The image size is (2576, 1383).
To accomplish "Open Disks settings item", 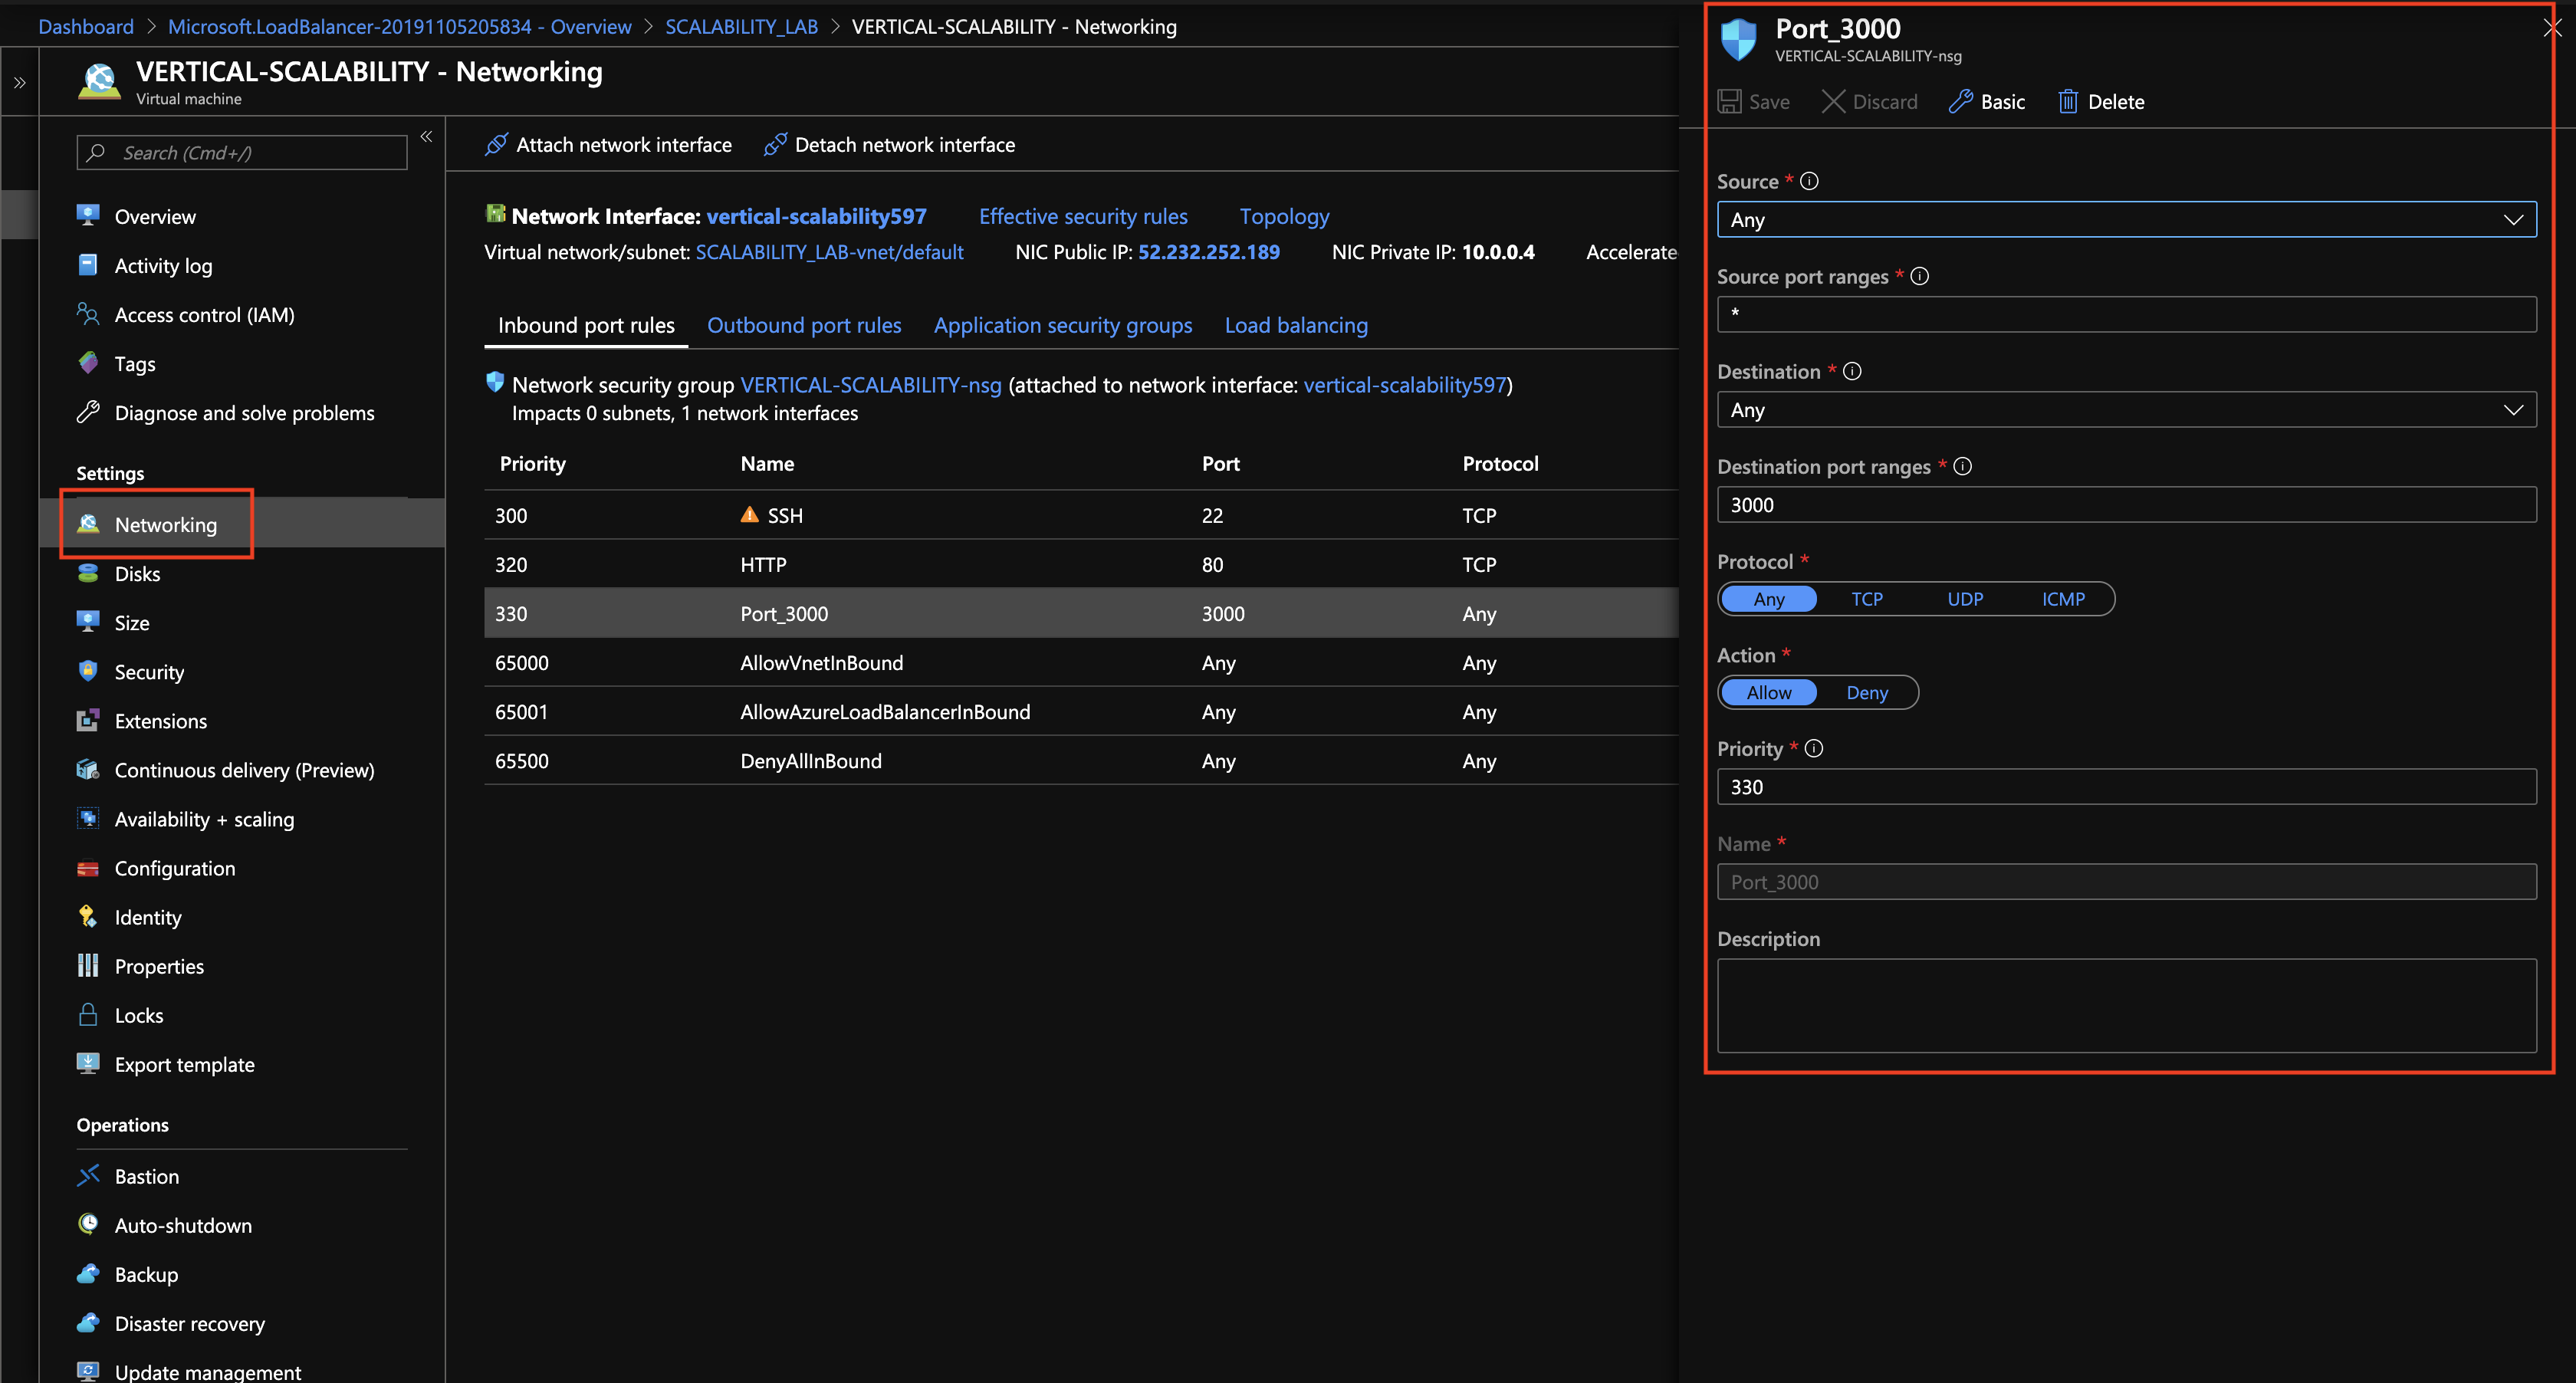I will click(x=137, y=574).
